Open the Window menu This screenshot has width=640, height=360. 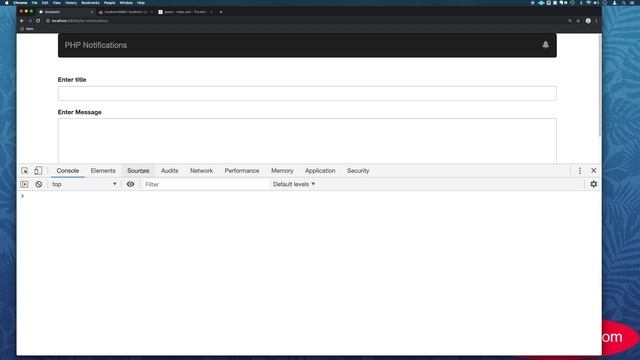click(126, 3)
